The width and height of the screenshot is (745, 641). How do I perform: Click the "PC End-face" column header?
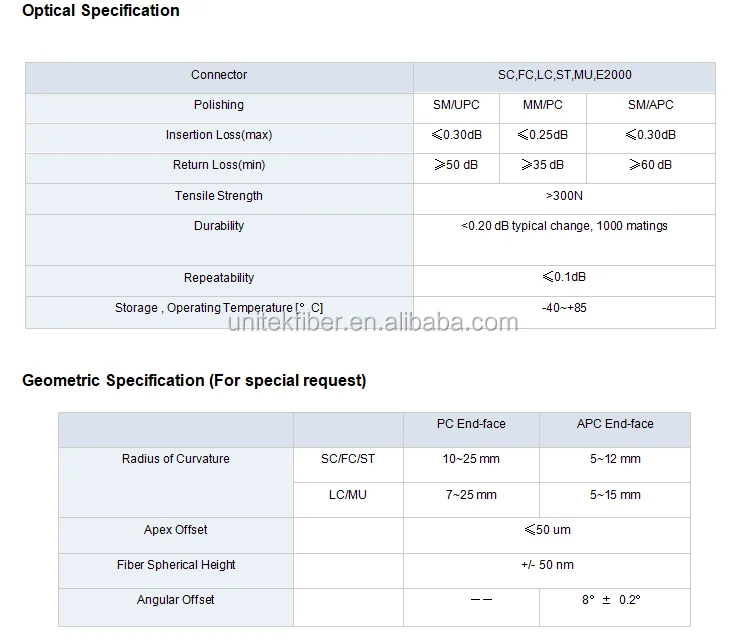click(471, 424)
